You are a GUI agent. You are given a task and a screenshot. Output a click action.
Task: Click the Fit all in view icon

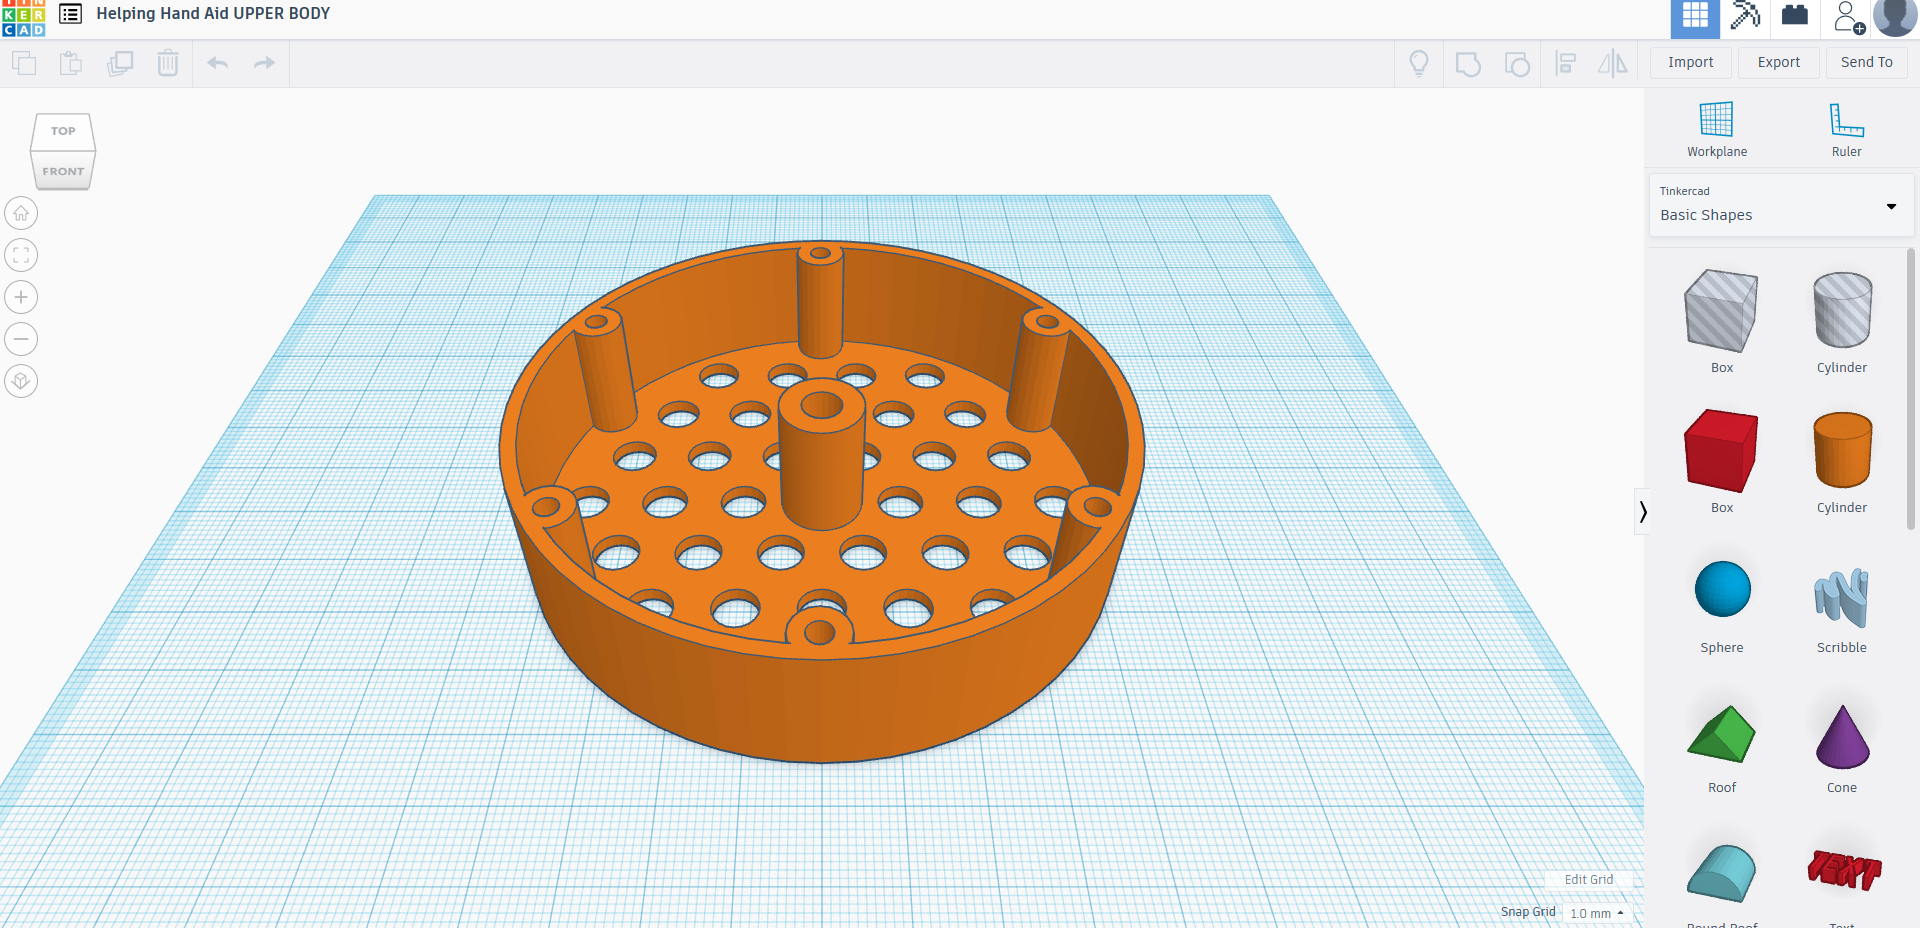coord(21,255)
